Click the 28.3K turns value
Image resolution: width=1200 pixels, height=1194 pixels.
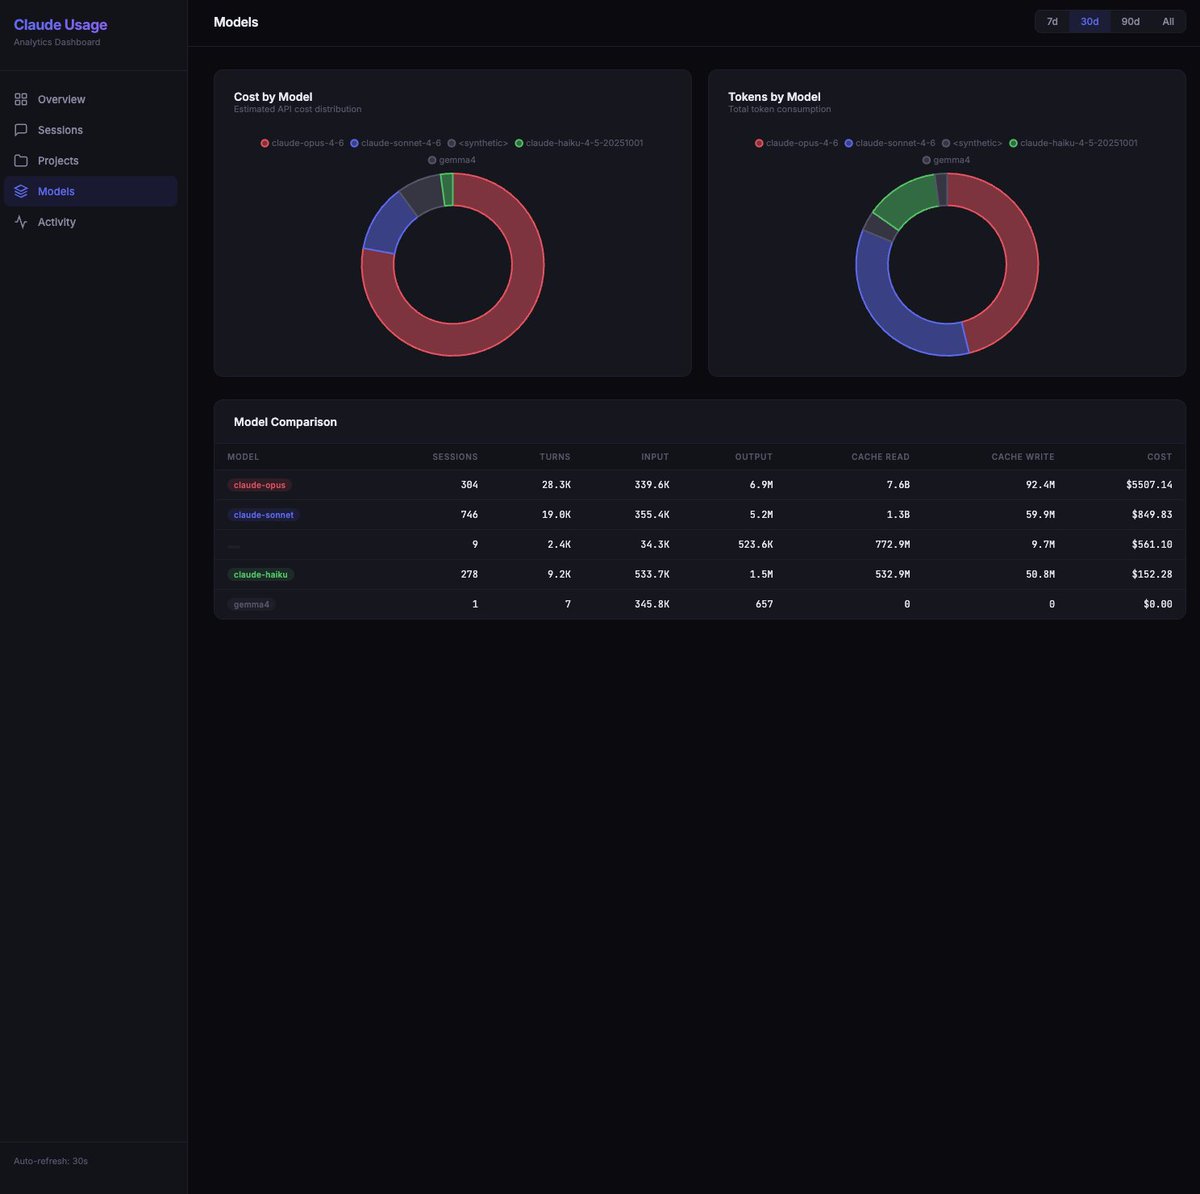[556, 485]
